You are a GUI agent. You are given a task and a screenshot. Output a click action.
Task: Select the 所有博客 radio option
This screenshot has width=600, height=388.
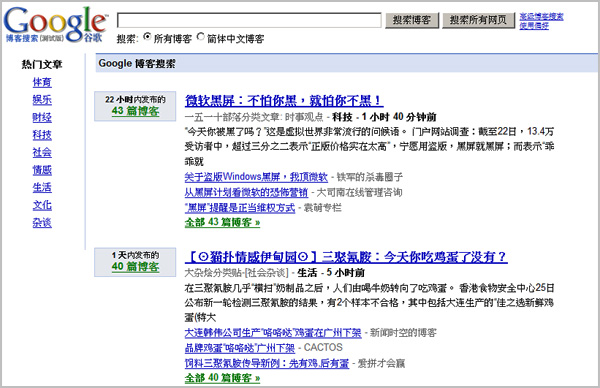[147, 37]
